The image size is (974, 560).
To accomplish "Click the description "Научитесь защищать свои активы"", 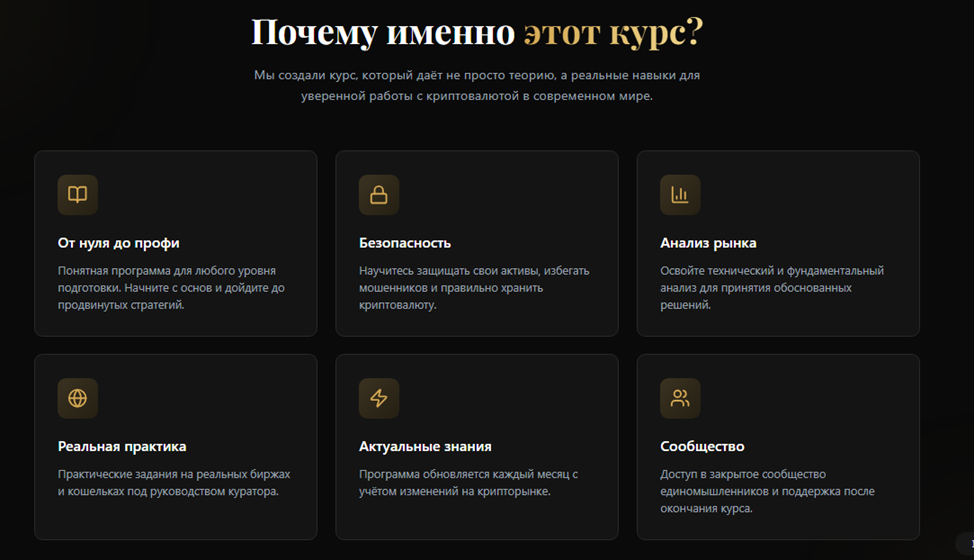I will tap(474, 288).
